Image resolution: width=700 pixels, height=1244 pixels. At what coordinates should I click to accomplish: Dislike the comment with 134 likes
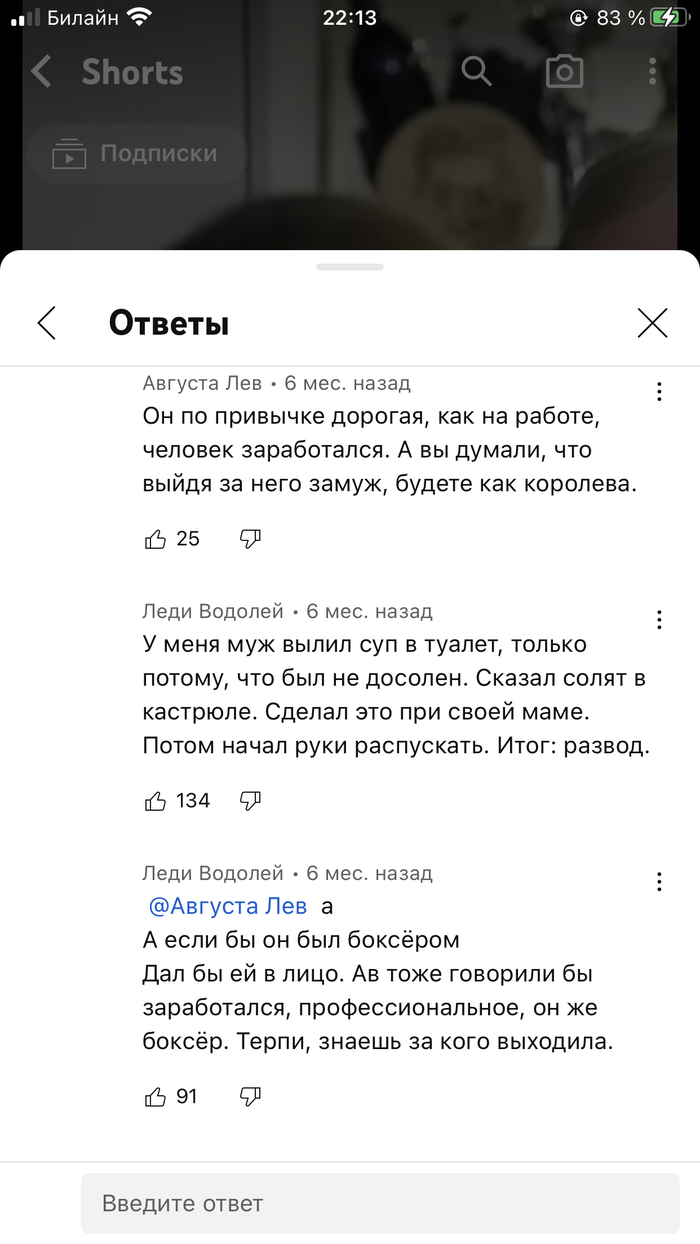tap(250, 800)
